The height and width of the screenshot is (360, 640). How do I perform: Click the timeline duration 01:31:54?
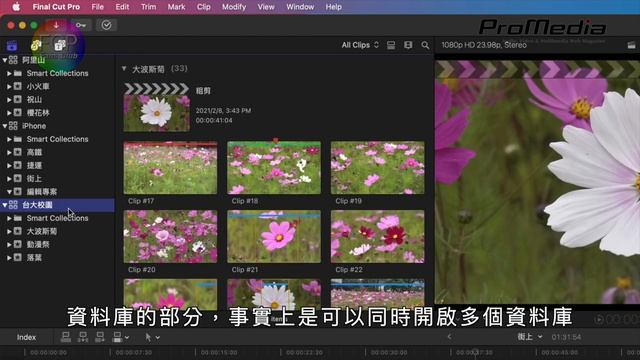[566, 337]
